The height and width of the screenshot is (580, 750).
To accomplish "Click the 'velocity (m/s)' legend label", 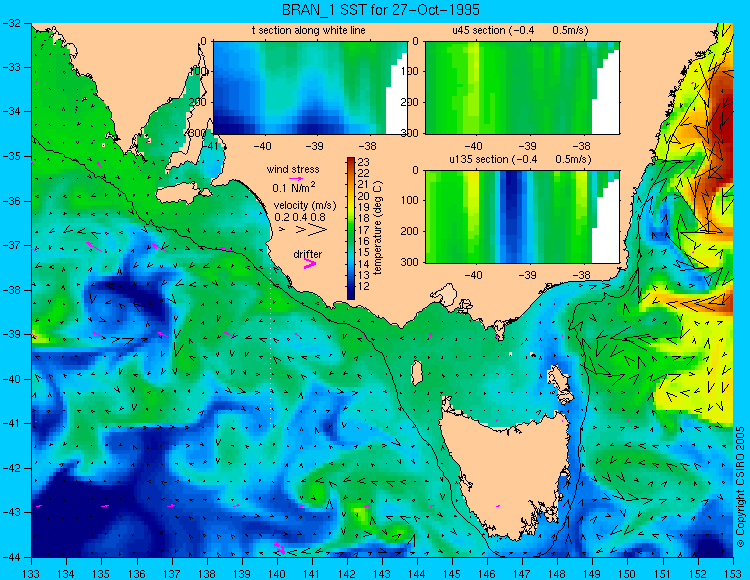I will click(305, 206).
